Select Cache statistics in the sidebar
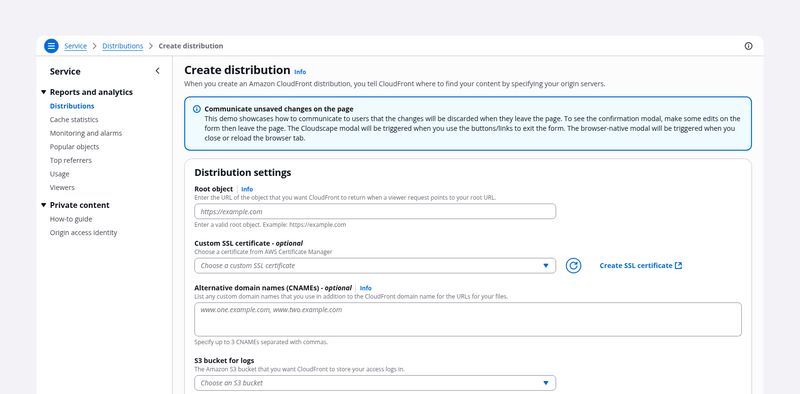The image size is (800, 394). [x=74, y=119]
